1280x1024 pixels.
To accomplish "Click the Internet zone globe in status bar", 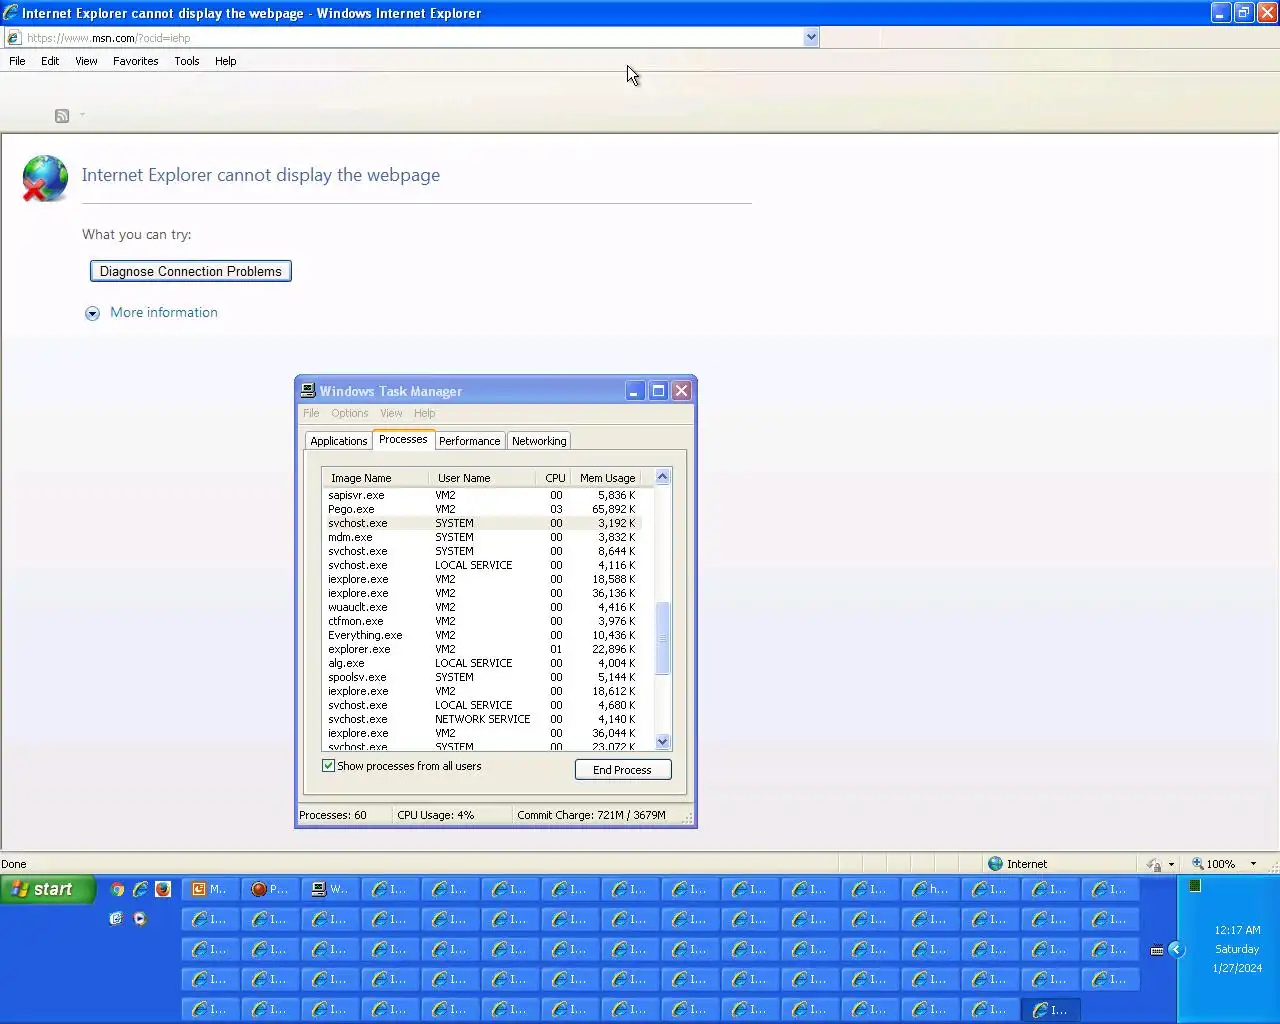I will (x=995, y=864).
